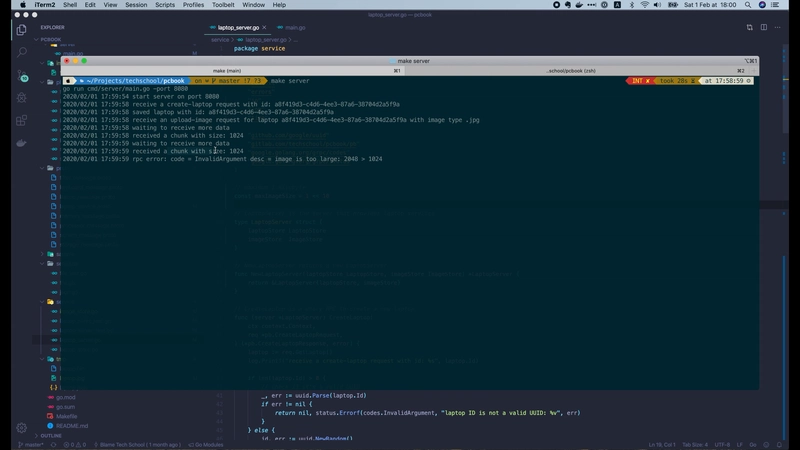Open notifications bell in status bar
The width and height of the screenshot is (800, 450).
click(779, 445)
